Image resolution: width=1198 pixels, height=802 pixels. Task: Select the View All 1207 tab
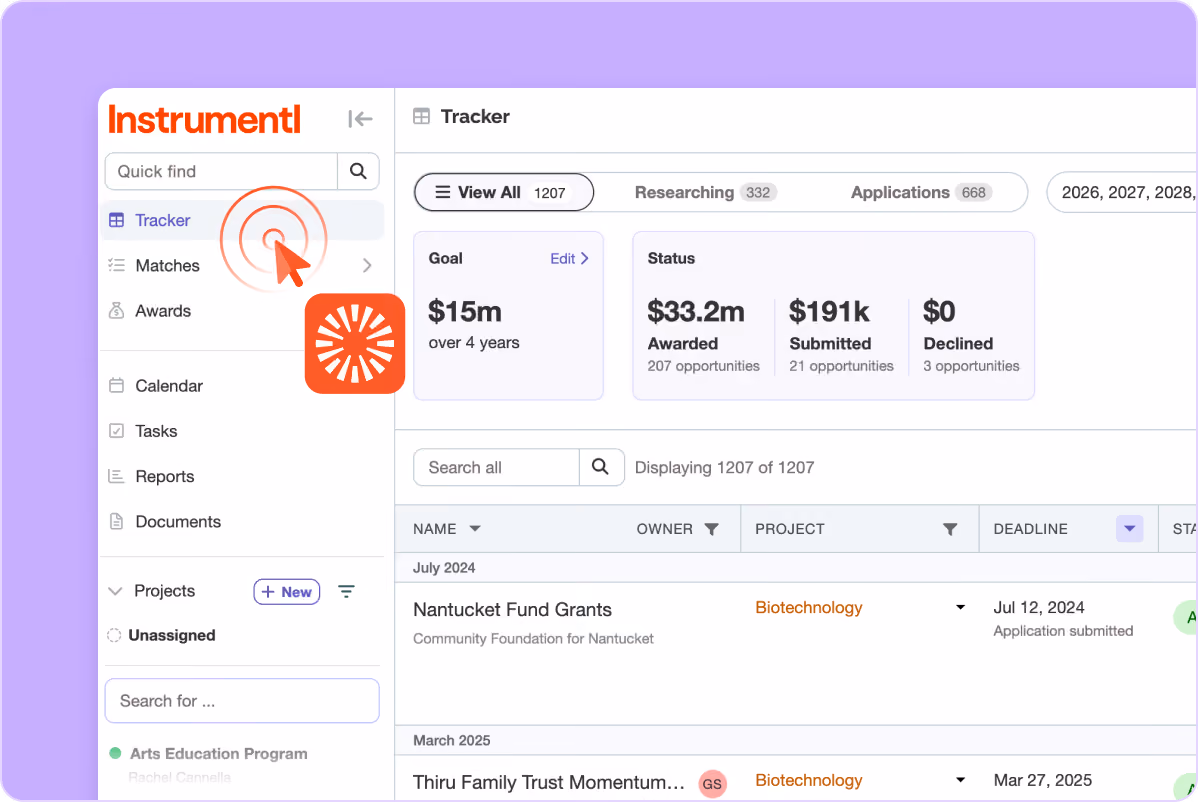click(503, 192)
